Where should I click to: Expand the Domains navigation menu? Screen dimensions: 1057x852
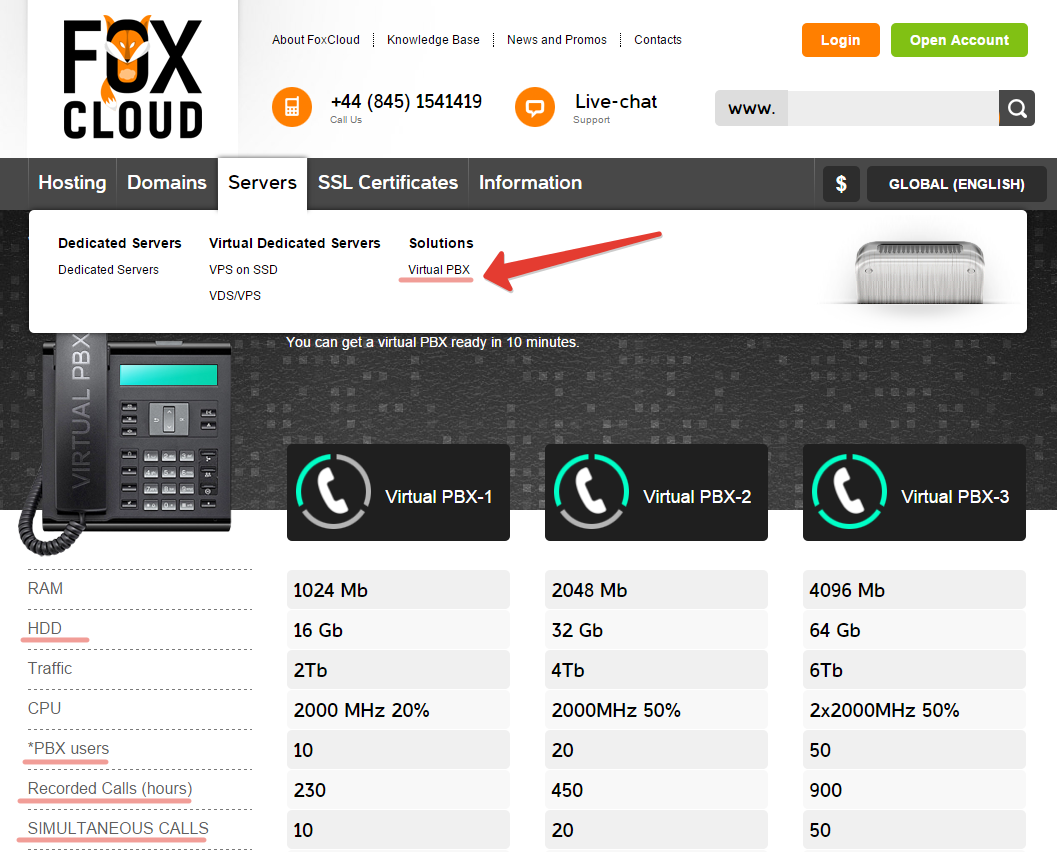tap(167, 183)
